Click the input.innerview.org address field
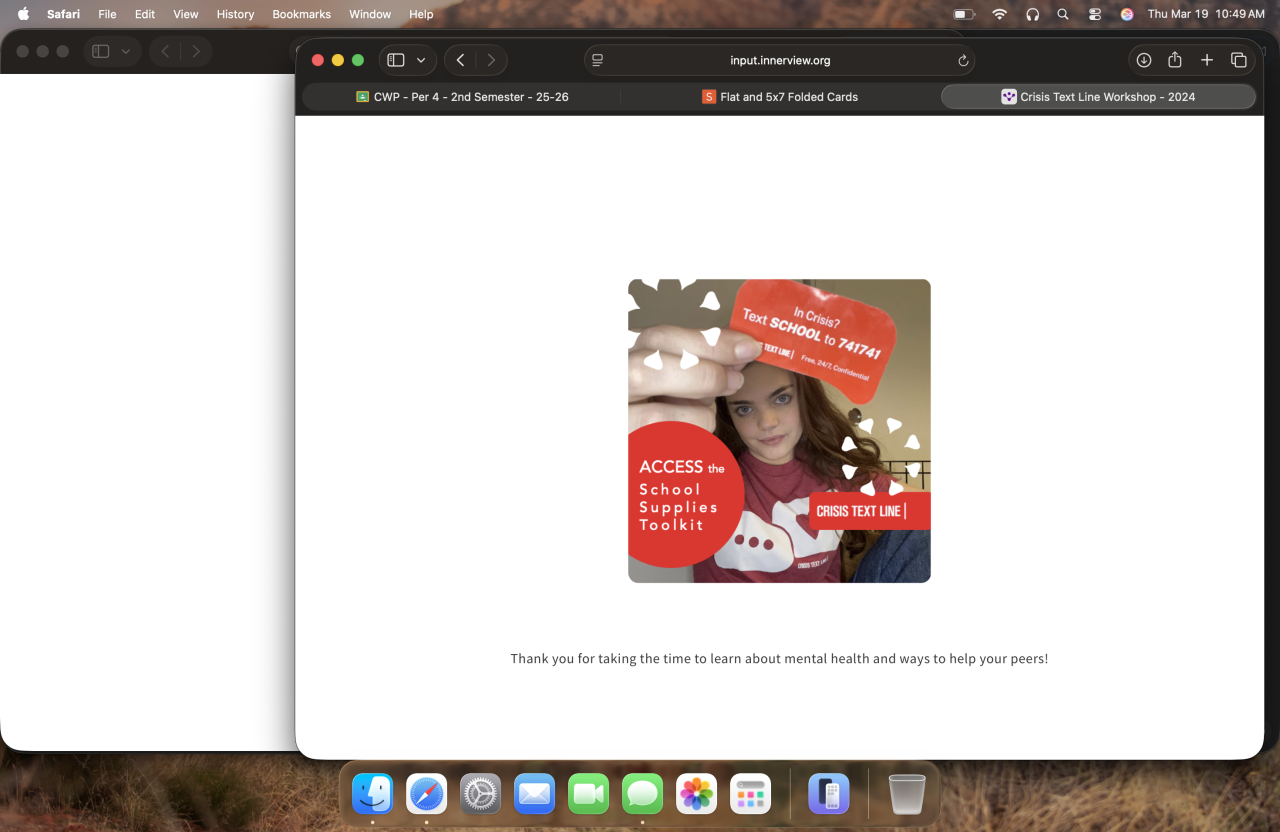 coord(780,60)
